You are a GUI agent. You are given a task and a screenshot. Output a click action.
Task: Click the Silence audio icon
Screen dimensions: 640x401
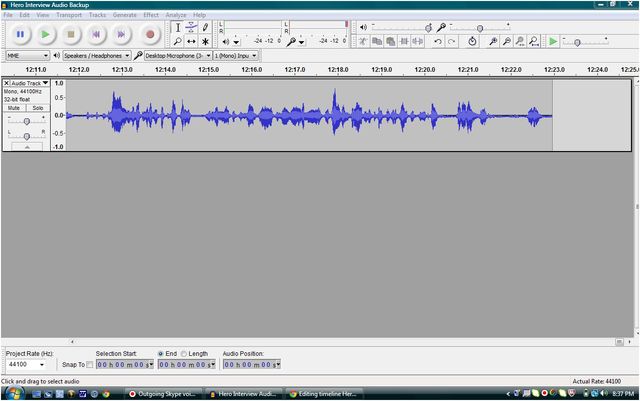pos(418,41)
